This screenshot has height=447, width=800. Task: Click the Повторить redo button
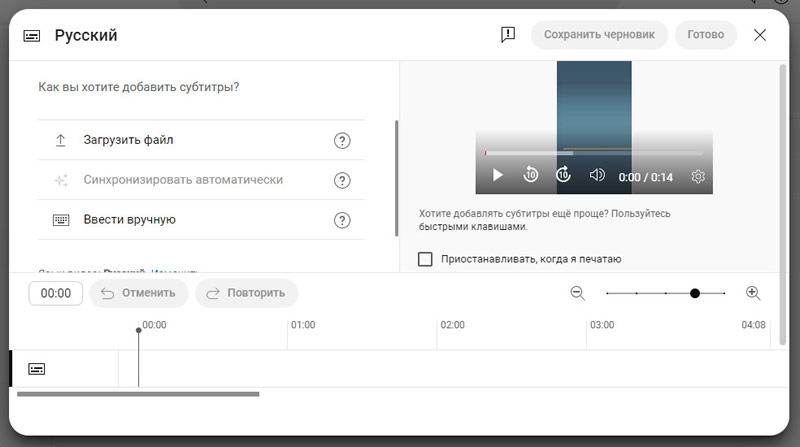pyautogui.click(x=246, y=293)
